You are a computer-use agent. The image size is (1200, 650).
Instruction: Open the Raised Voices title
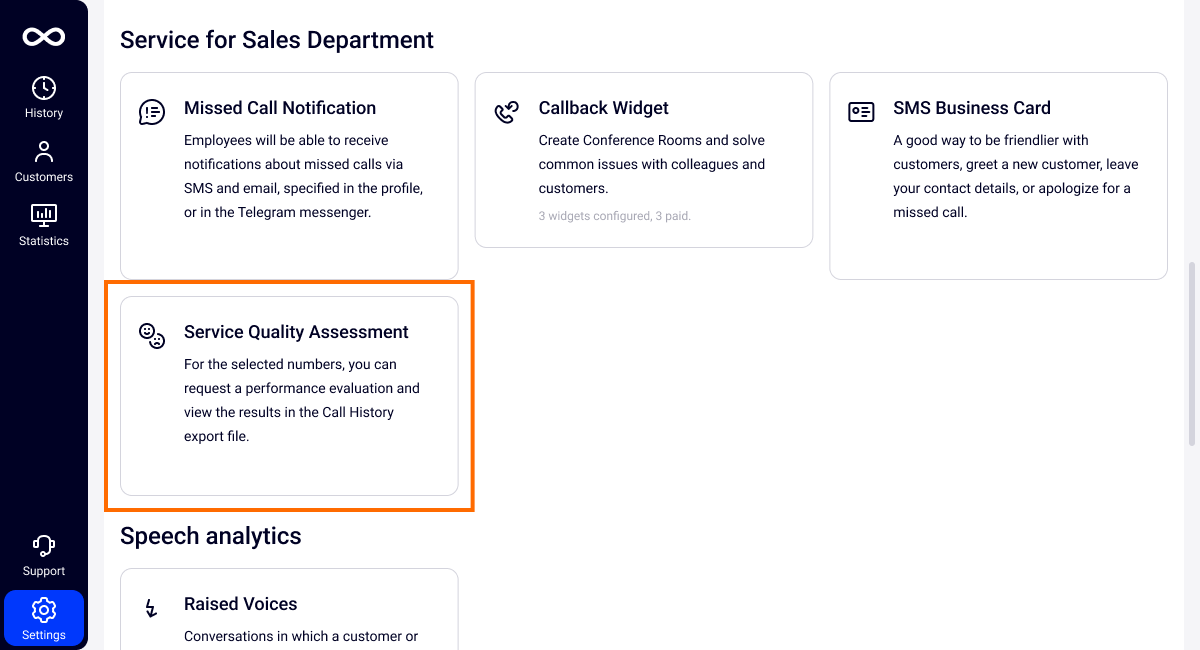[x=240, y=604]
